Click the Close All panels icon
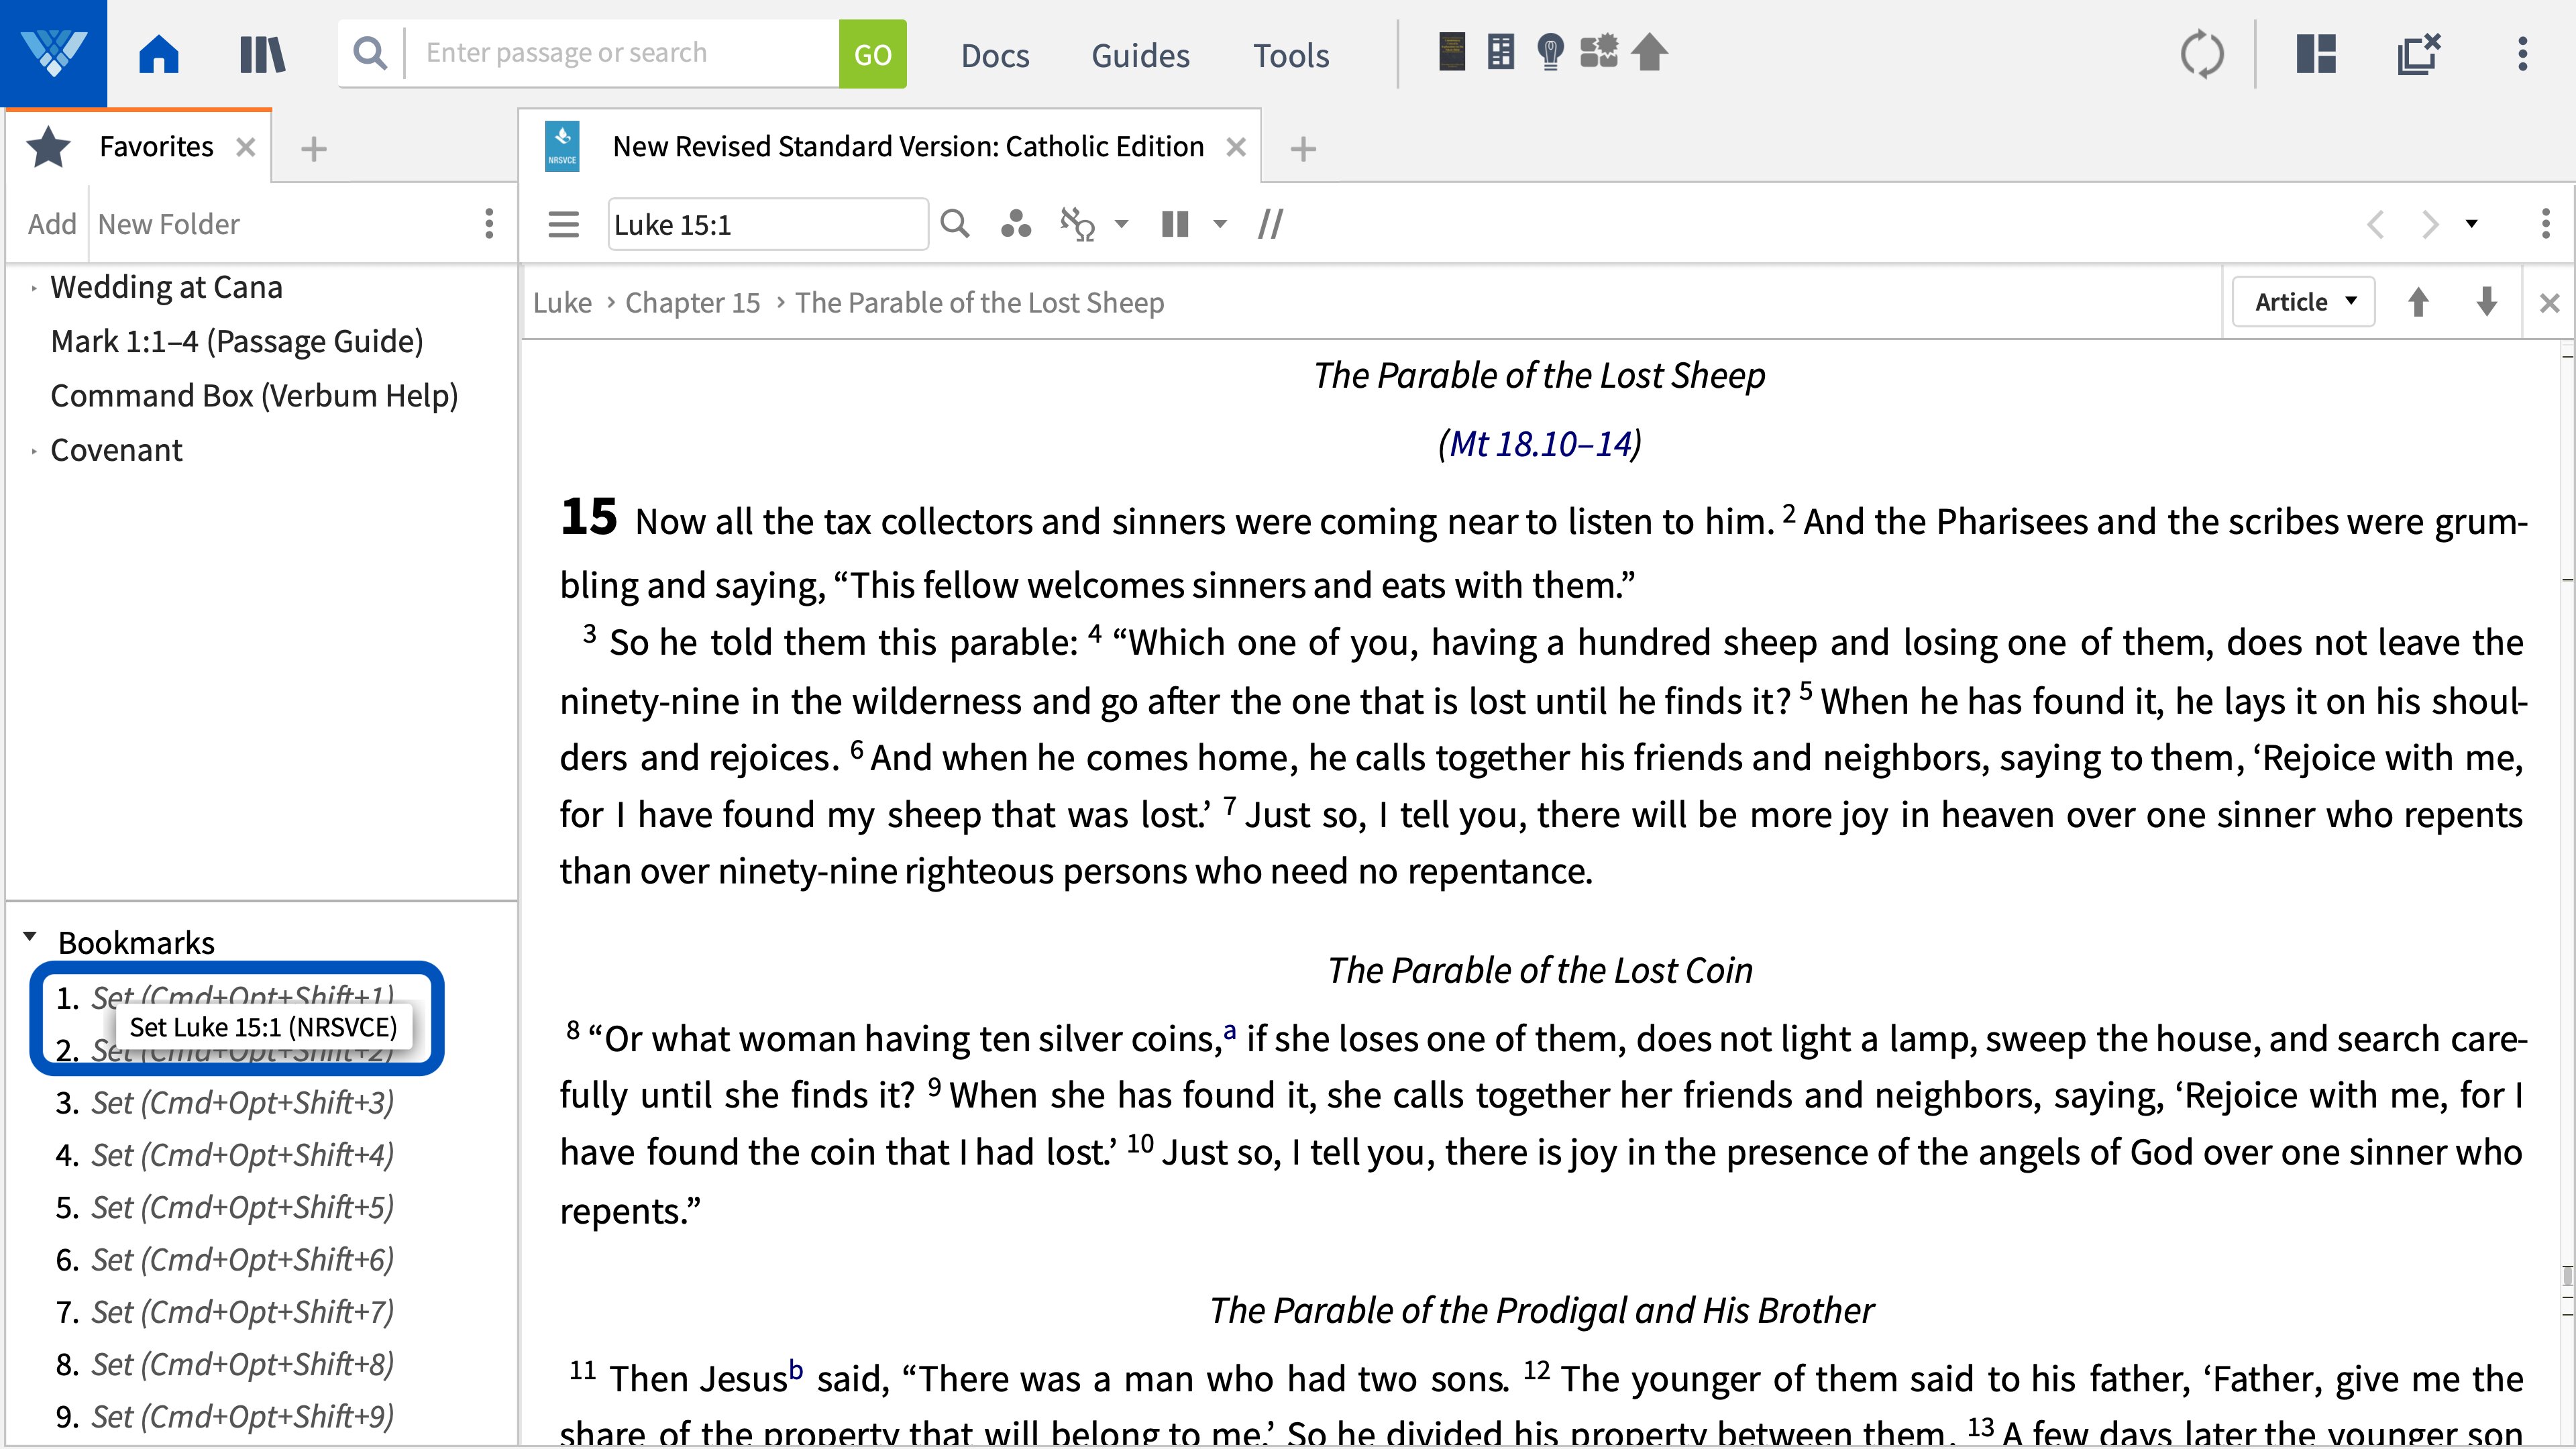Viewport: 2576px width, 1449px height. tap(2419, 54)
